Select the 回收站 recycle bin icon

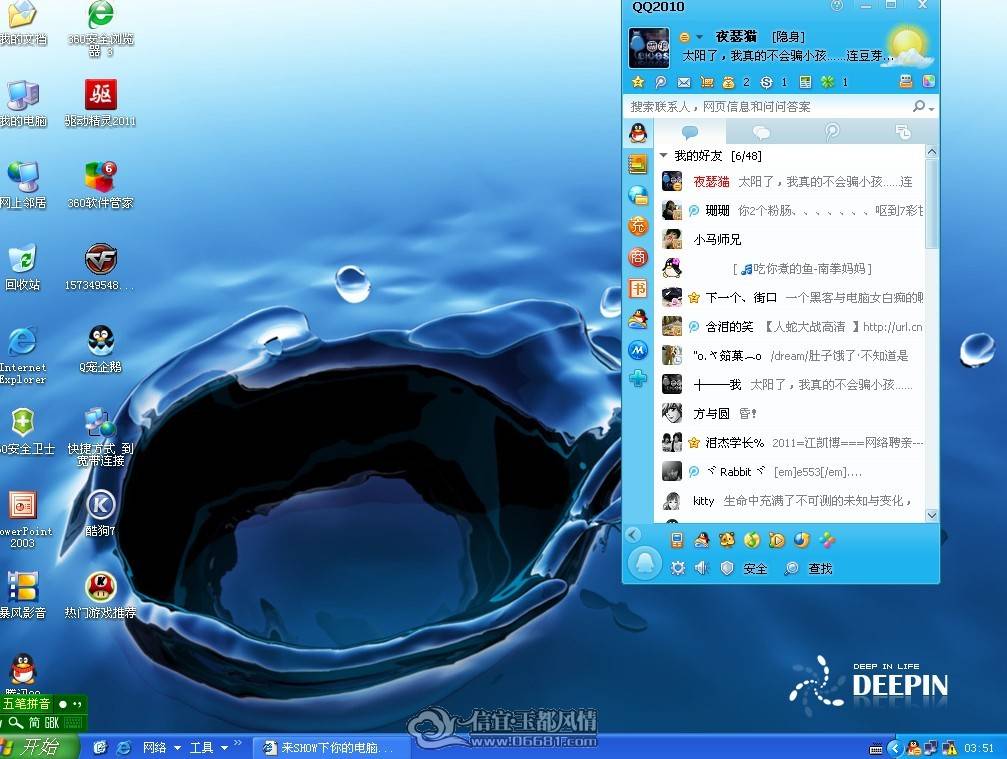click(23, 267)
